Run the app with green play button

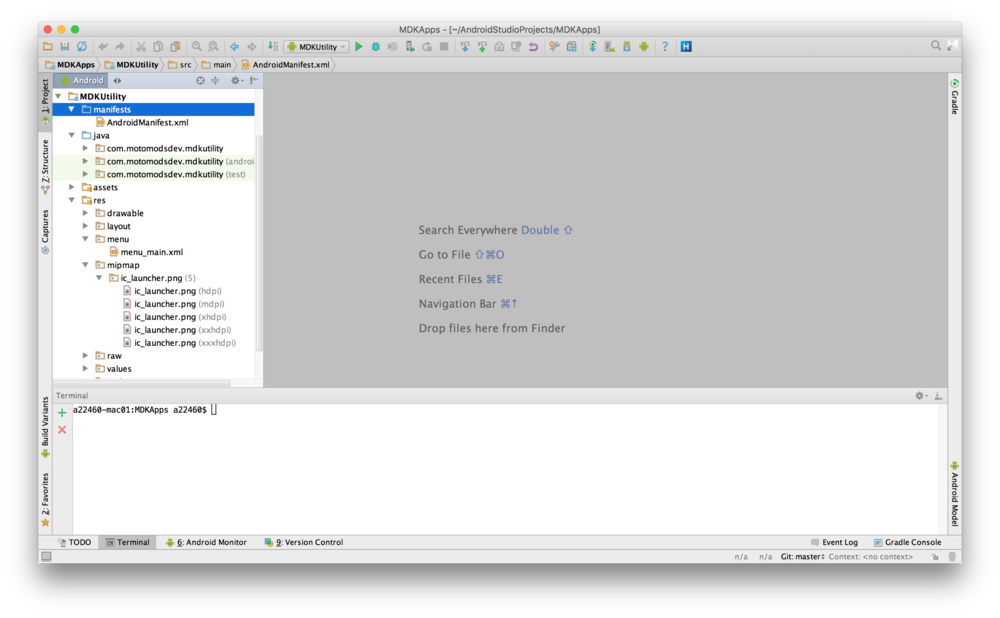point(359,47)
